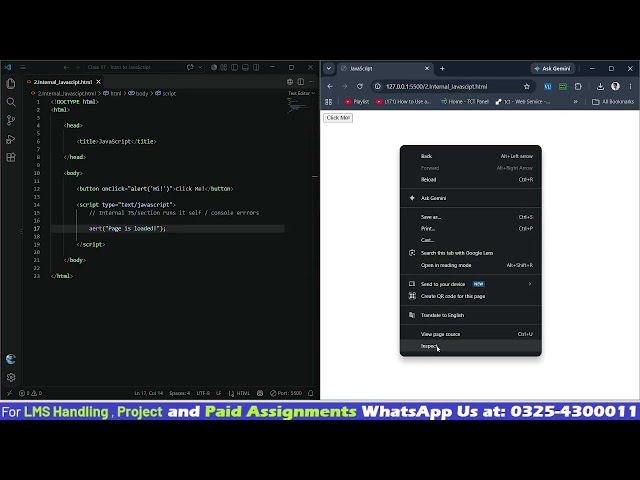The height and width of the screenshot is (480, 640).
Task: Select Reload in the context menu
Action: pyautogui.click(x=471, y=180)
